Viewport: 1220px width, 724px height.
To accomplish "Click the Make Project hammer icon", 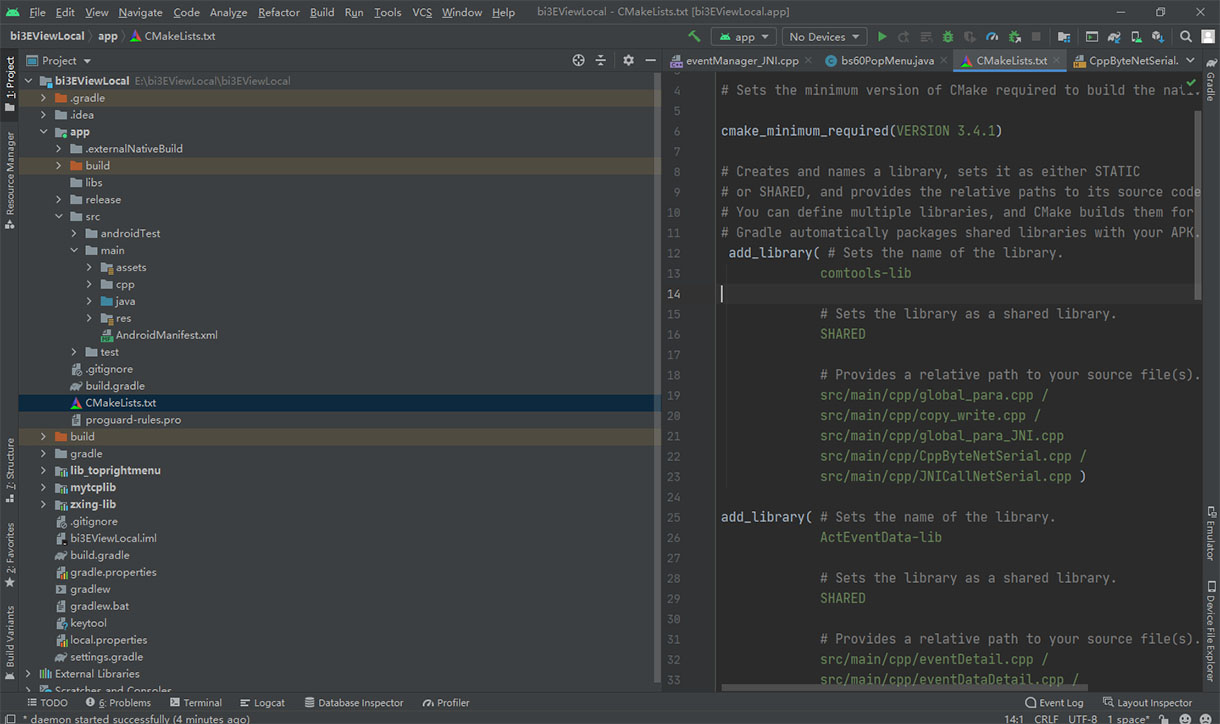I will click(x=694, y=36).
